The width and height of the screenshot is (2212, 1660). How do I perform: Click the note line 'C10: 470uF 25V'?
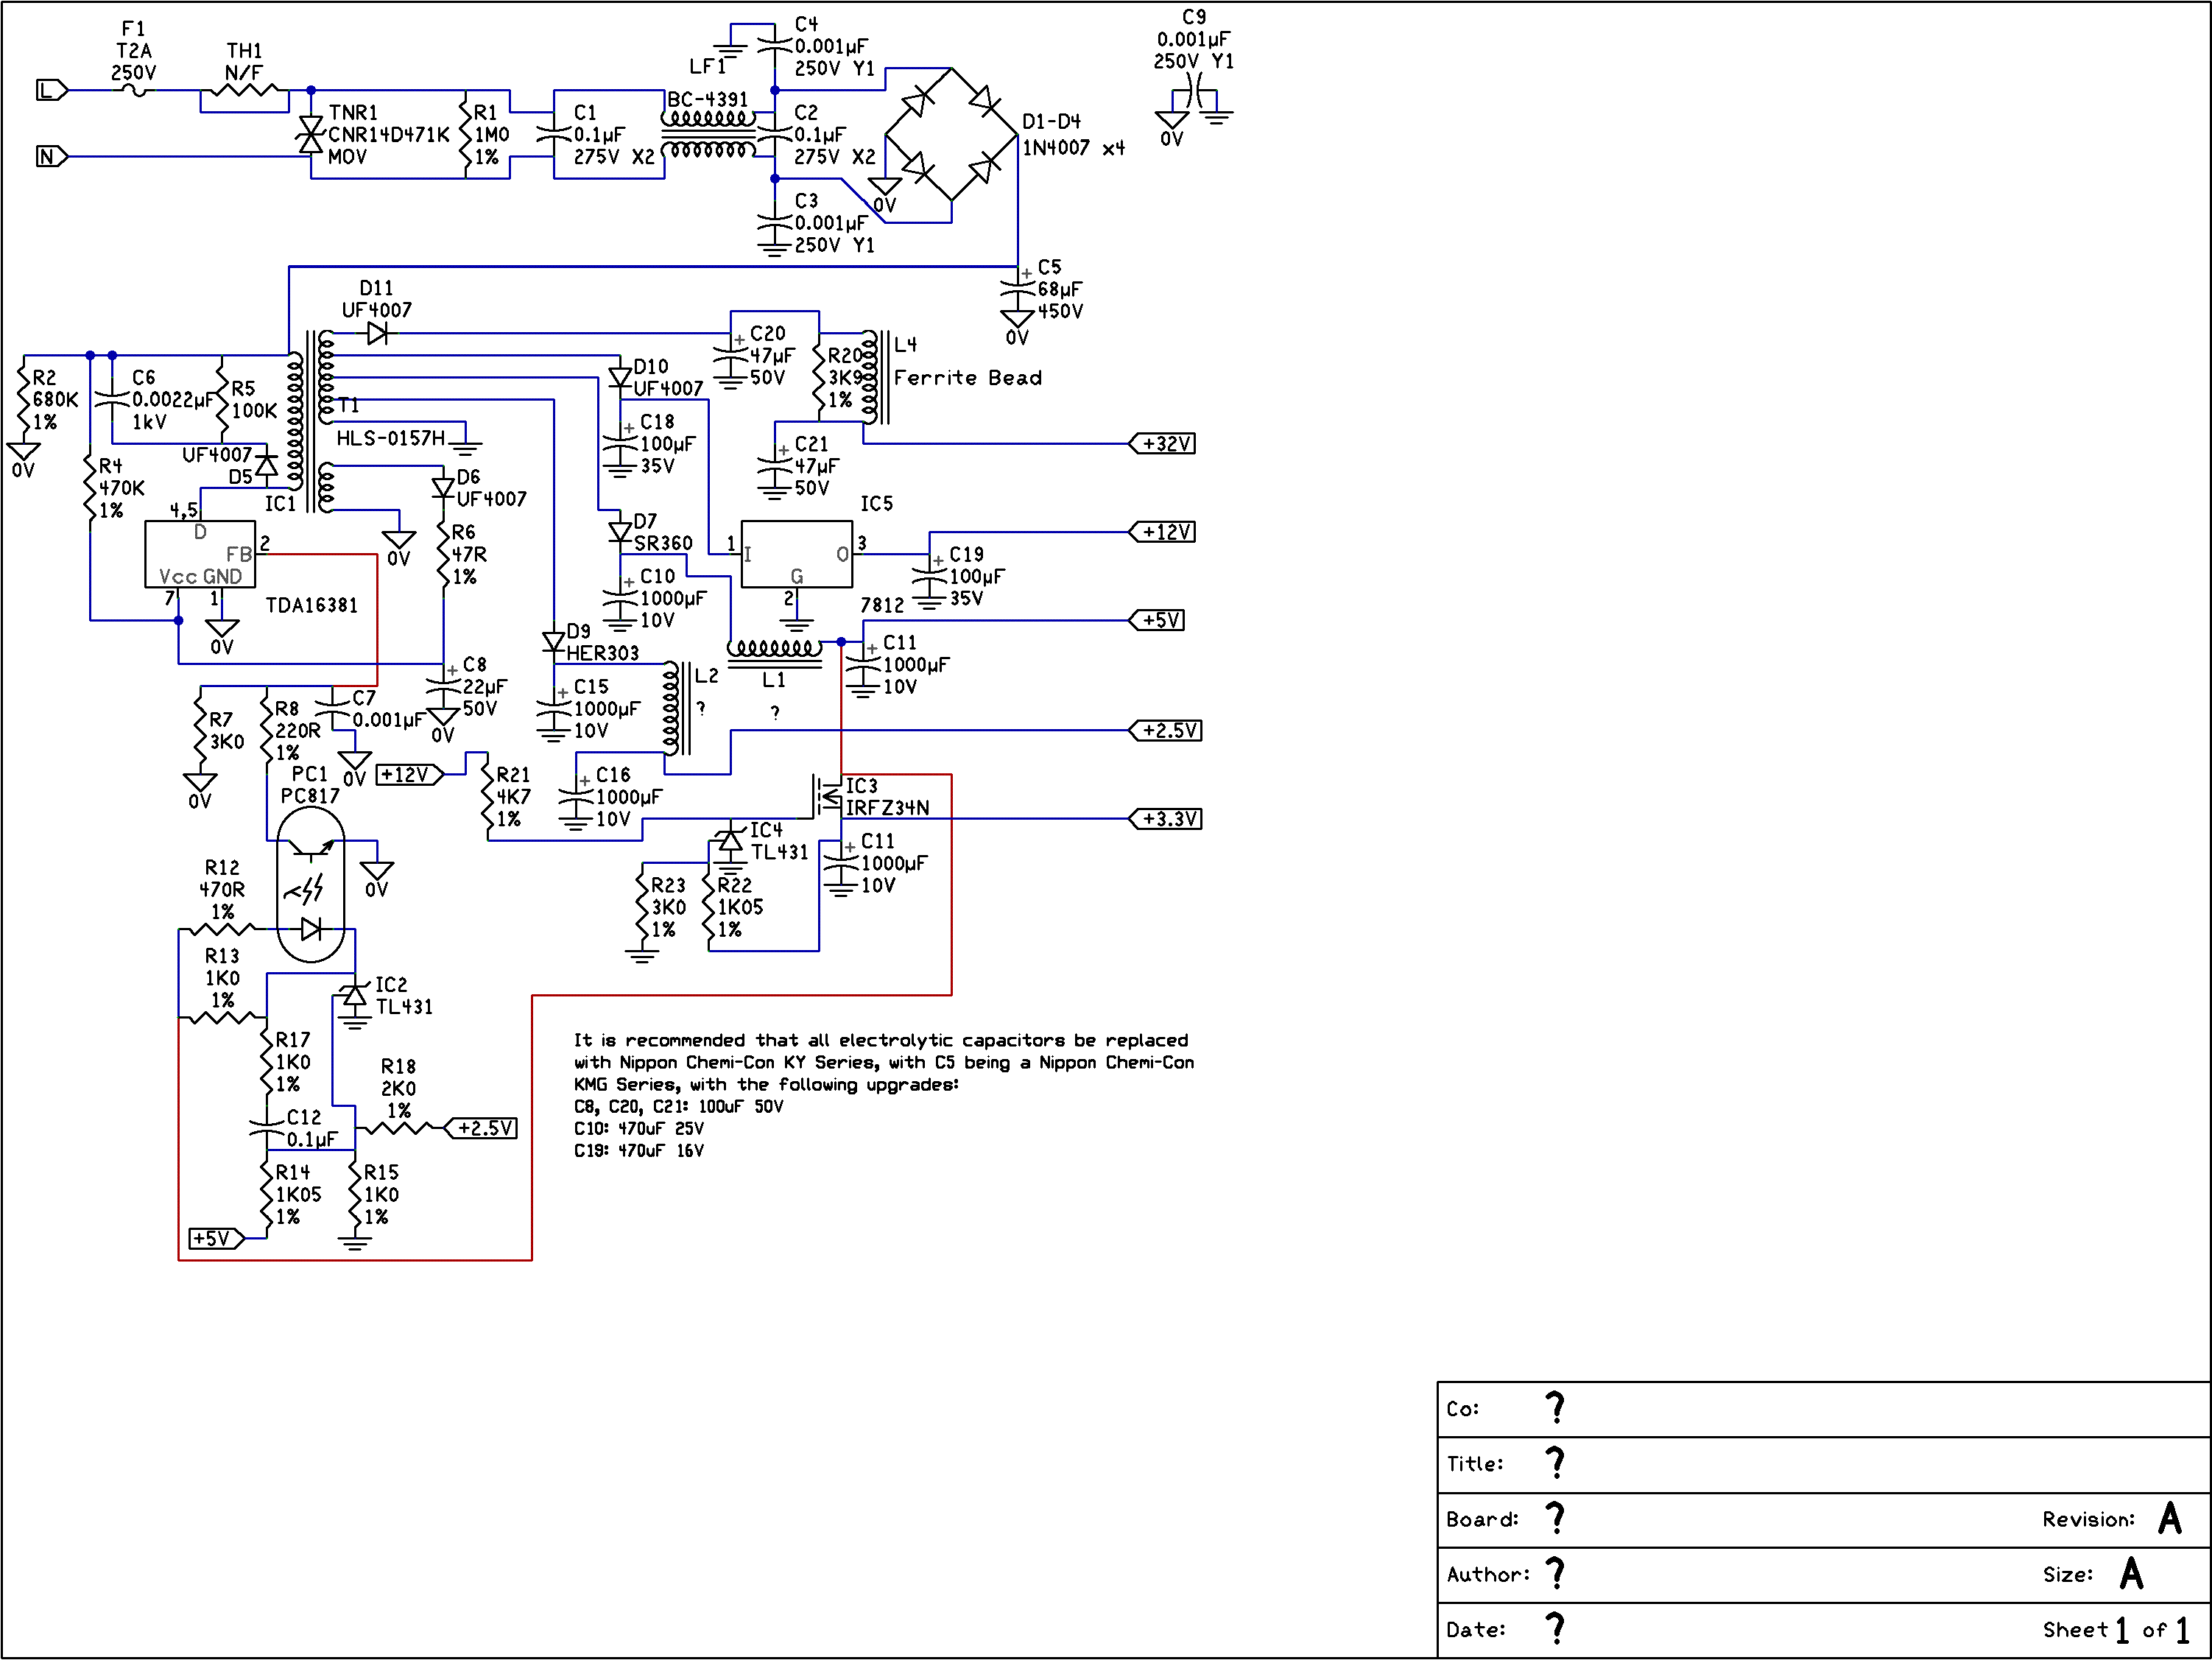[639, 1128]
